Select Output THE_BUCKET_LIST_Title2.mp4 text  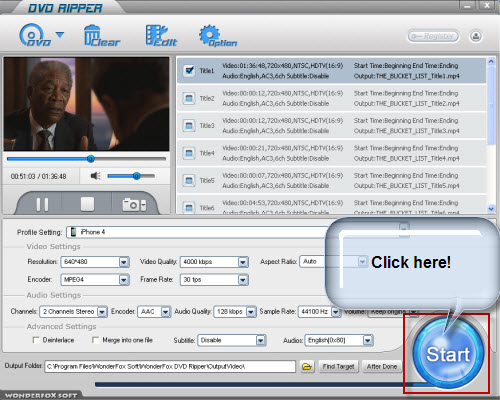(x=407, y=104)
